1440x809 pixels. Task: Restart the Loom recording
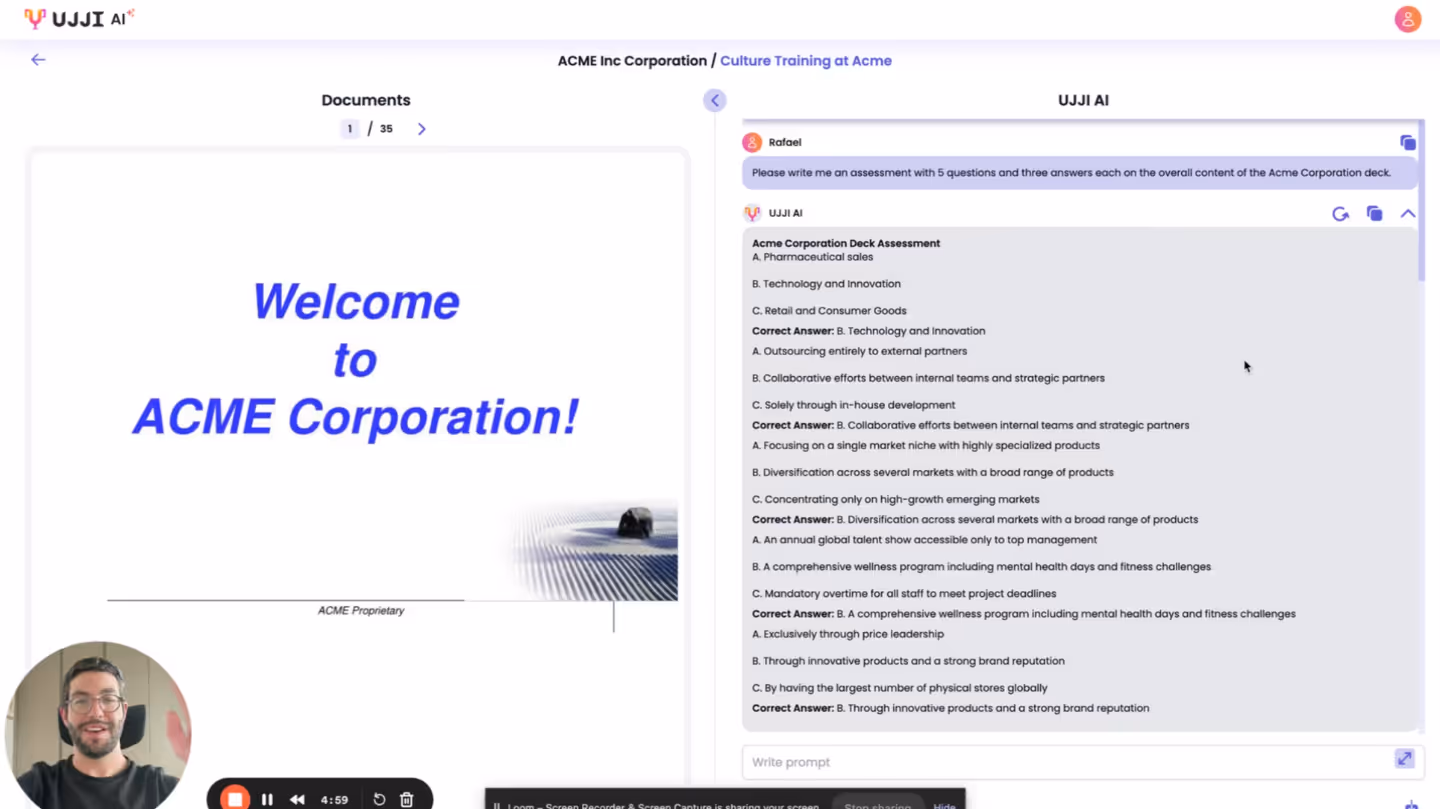point(379,800)
